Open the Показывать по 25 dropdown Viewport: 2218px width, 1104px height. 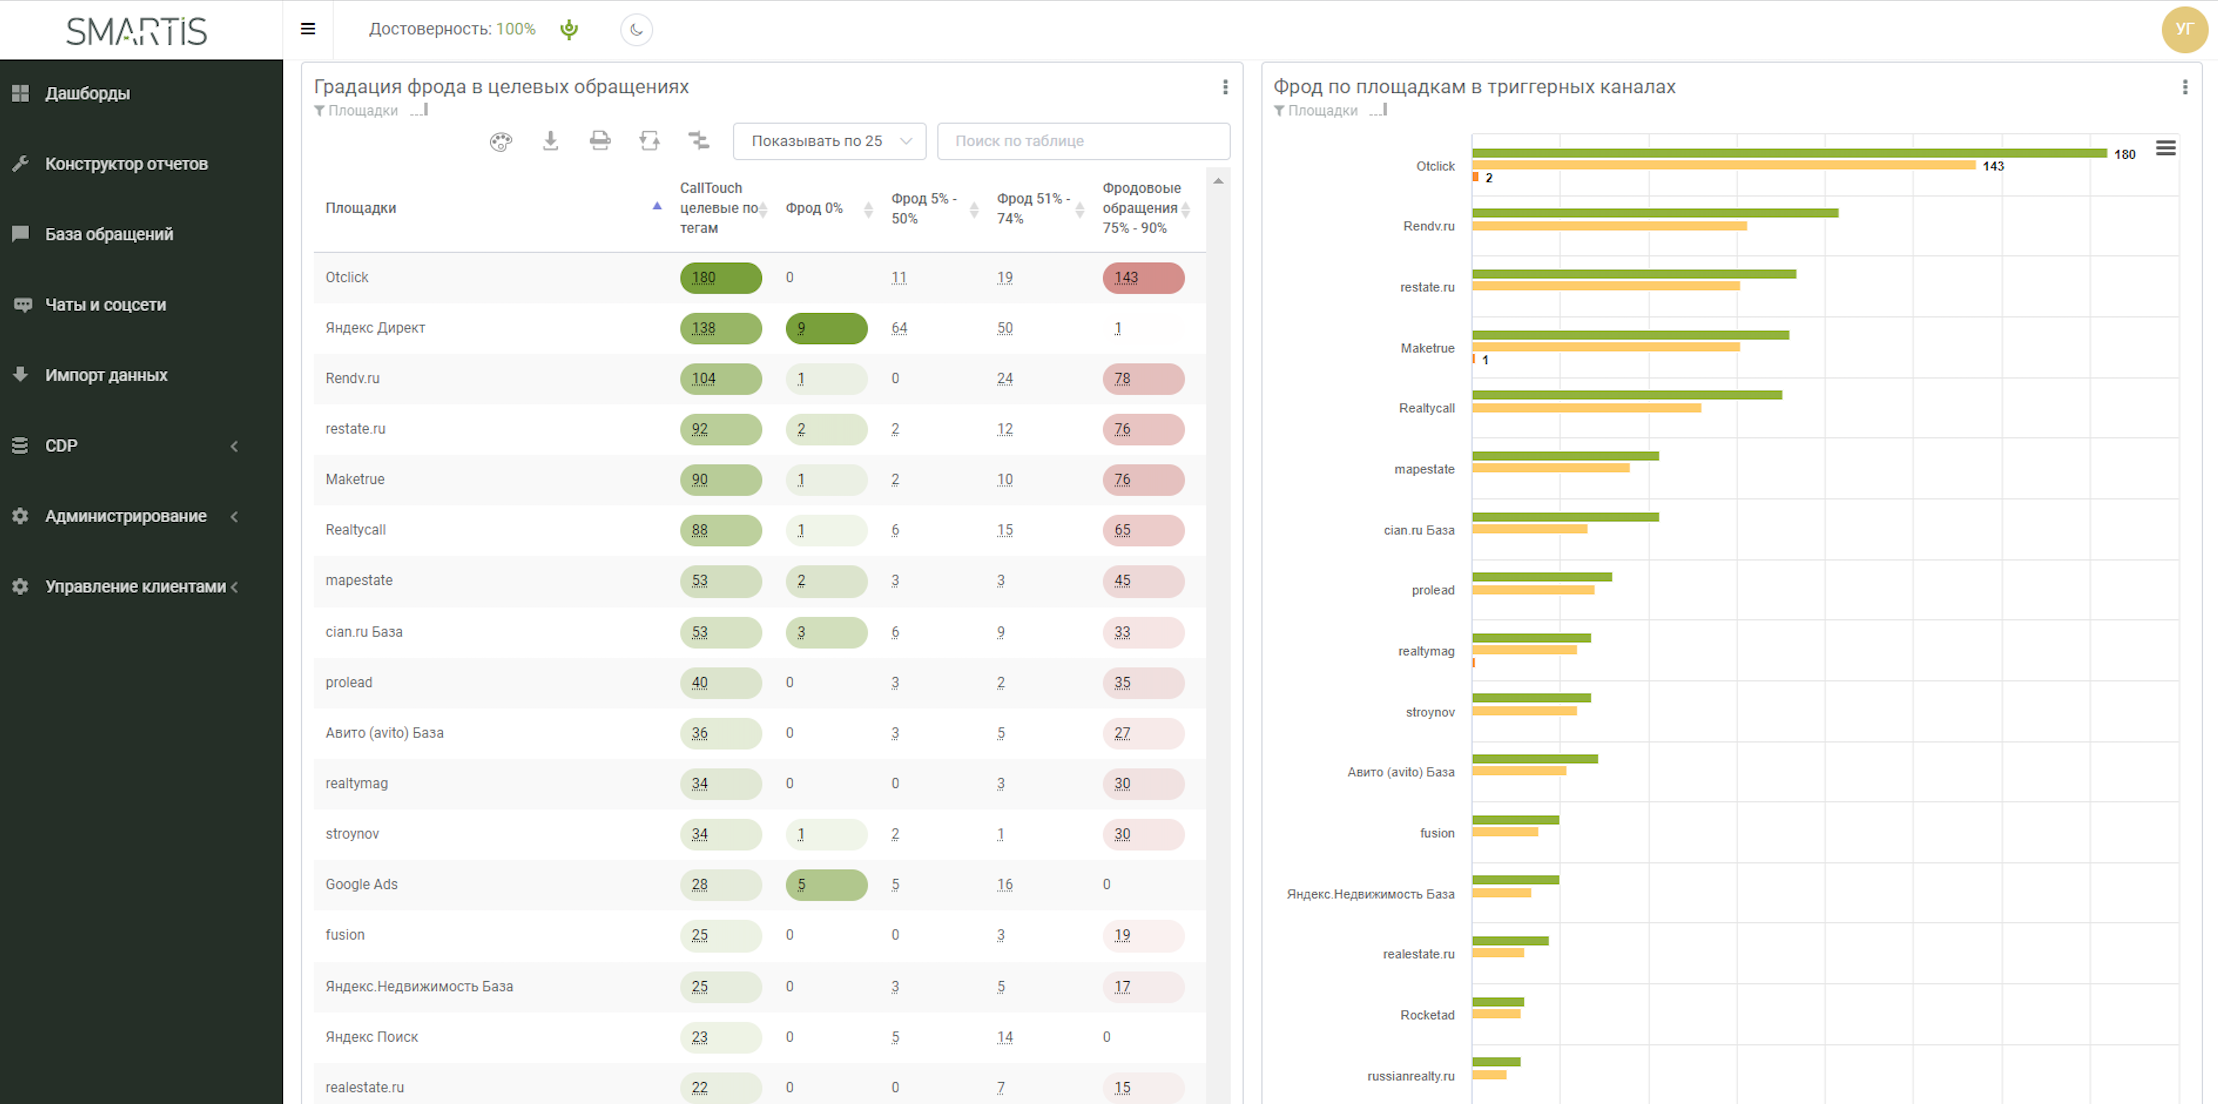[829, 141]
